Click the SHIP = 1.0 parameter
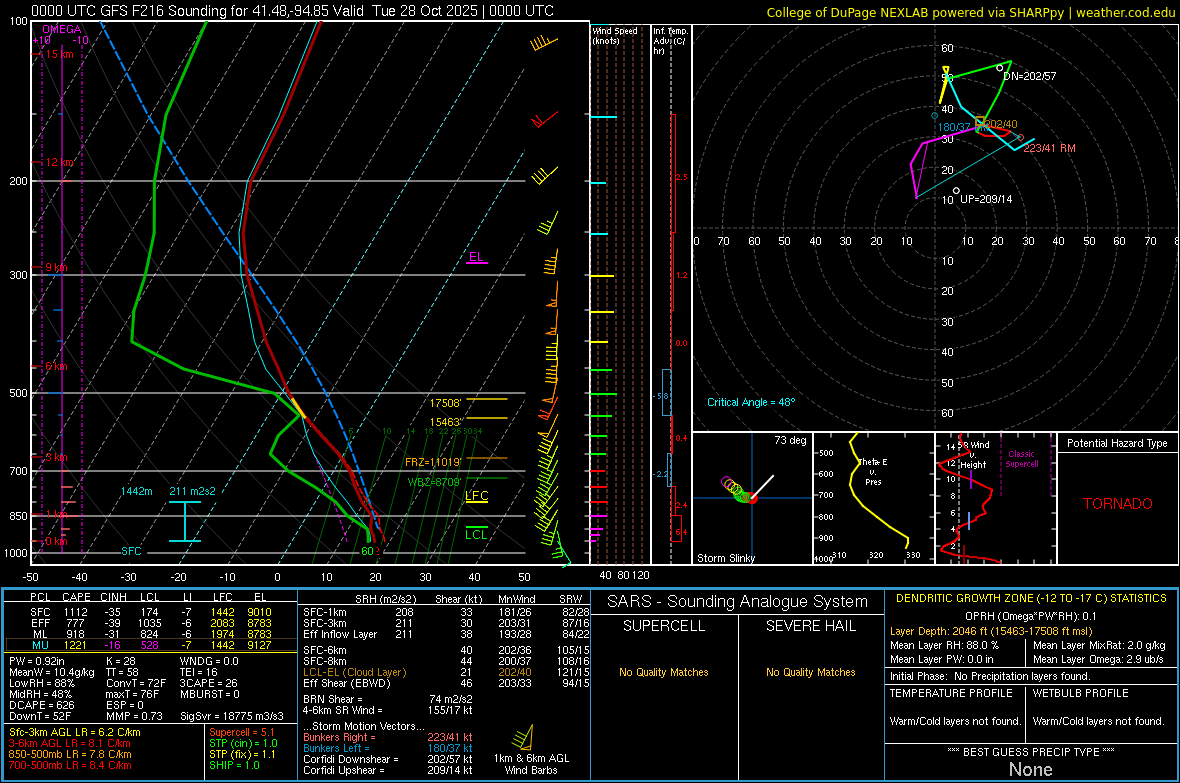Screen dimensions: 1180x783 234,765
